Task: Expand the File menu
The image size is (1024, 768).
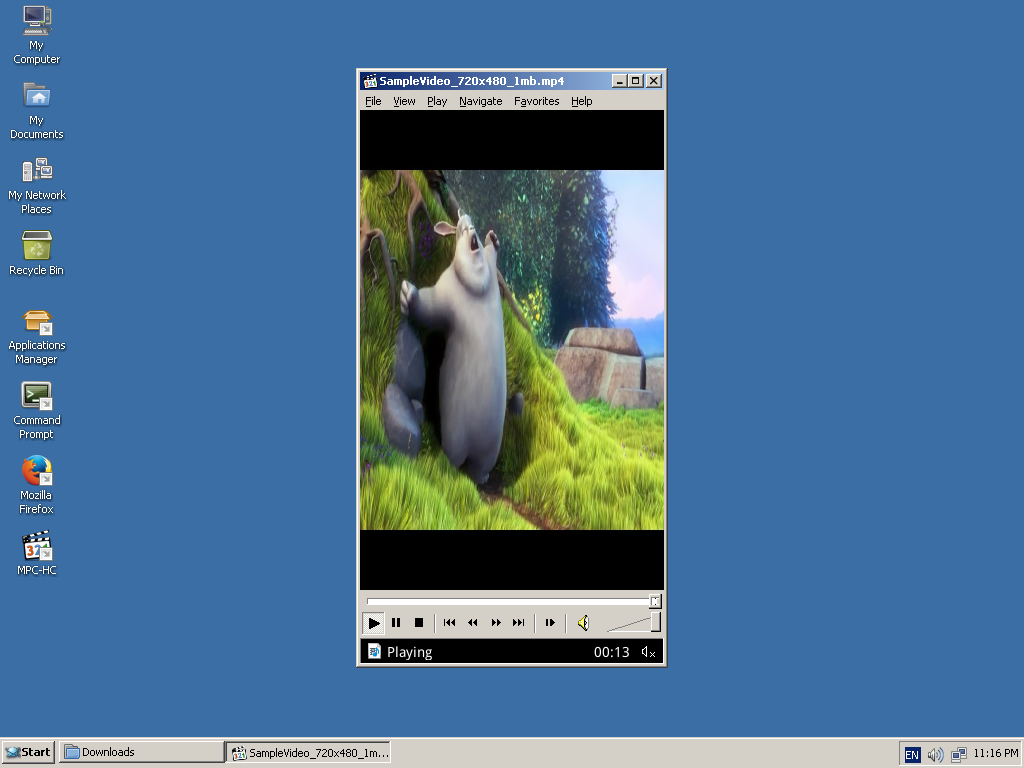Action: click(372, 101)
